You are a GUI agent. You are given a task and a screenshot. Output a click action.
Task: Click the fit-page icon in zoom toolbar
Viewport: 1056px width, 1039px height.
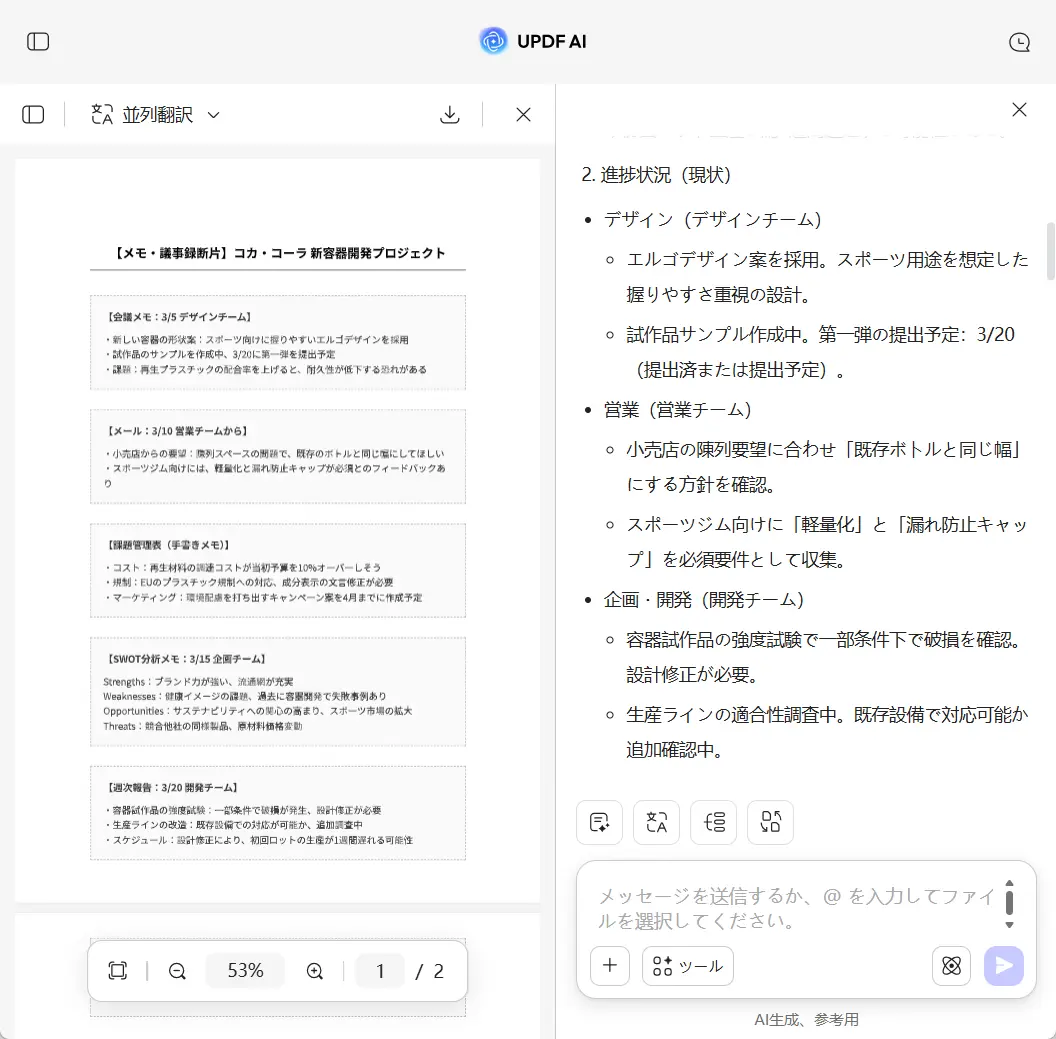tap(118, 970)
